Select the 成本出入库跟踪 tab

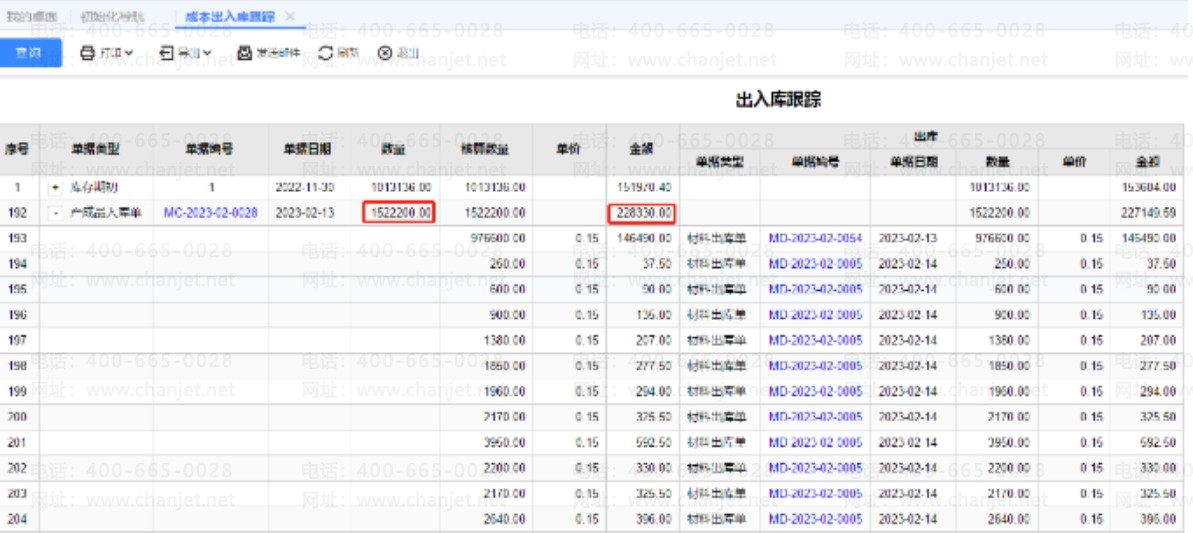click(229, 16)
